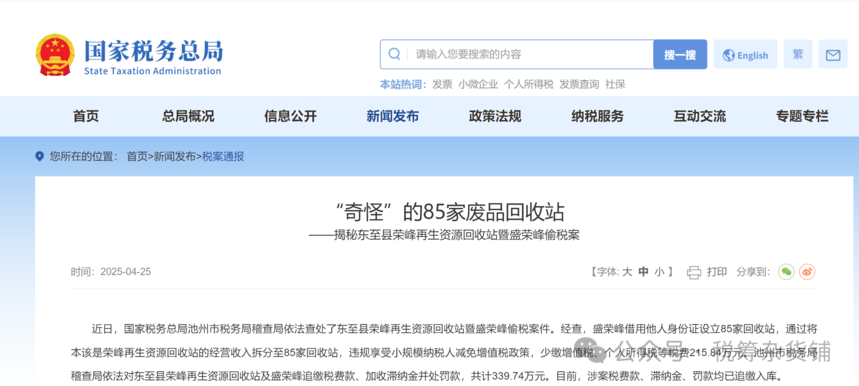Click hot keyword 个人所得税

[529, 84]
